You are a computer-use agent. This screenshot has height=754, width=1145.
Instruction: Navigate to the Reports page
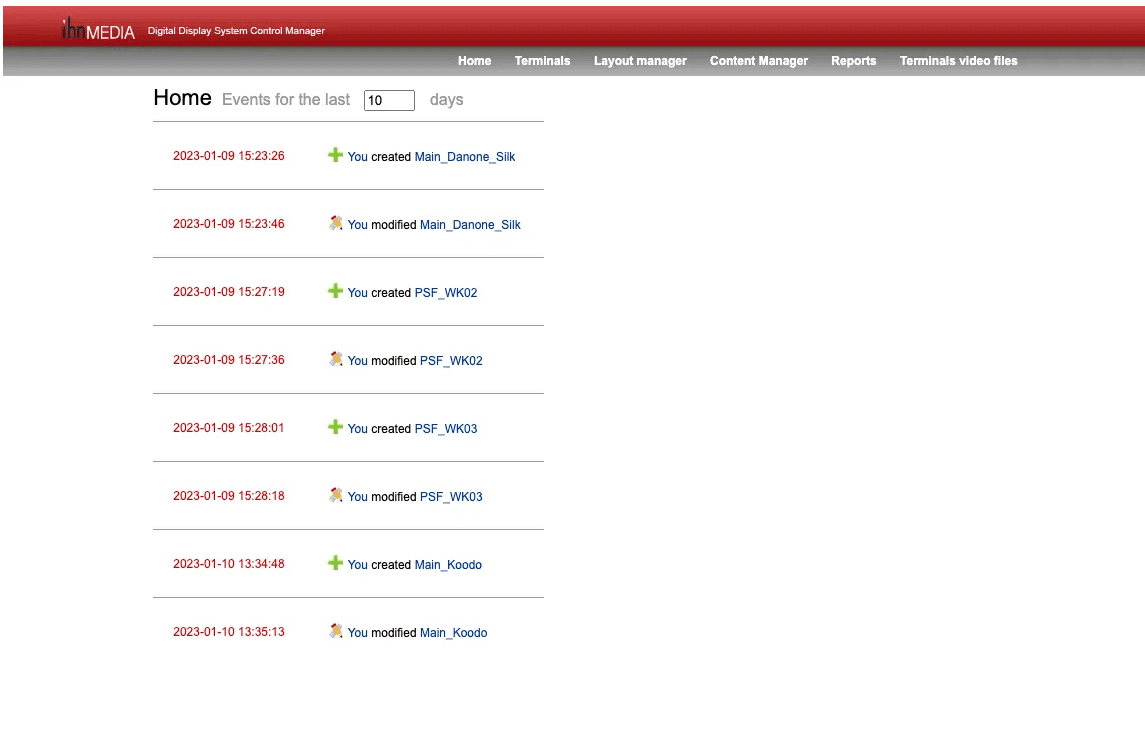tap(853, 61)
